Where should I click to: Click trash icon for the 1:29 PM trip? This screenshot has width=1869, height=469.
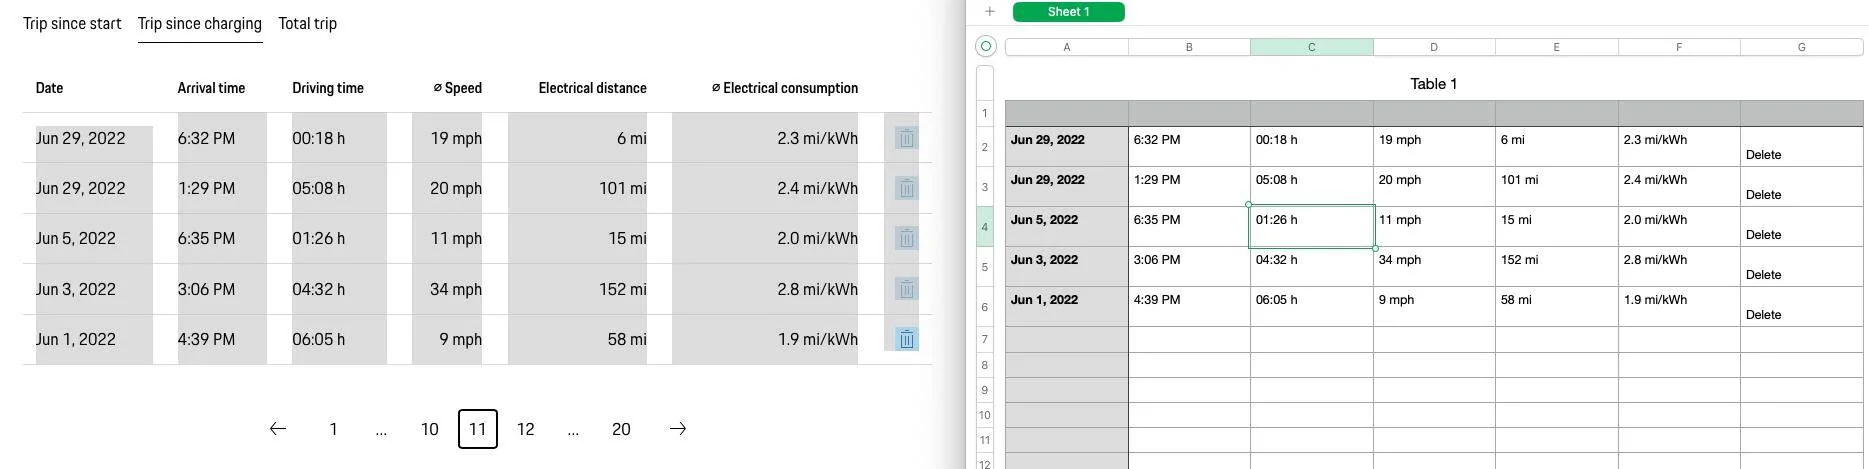click(x=906, y=188)
